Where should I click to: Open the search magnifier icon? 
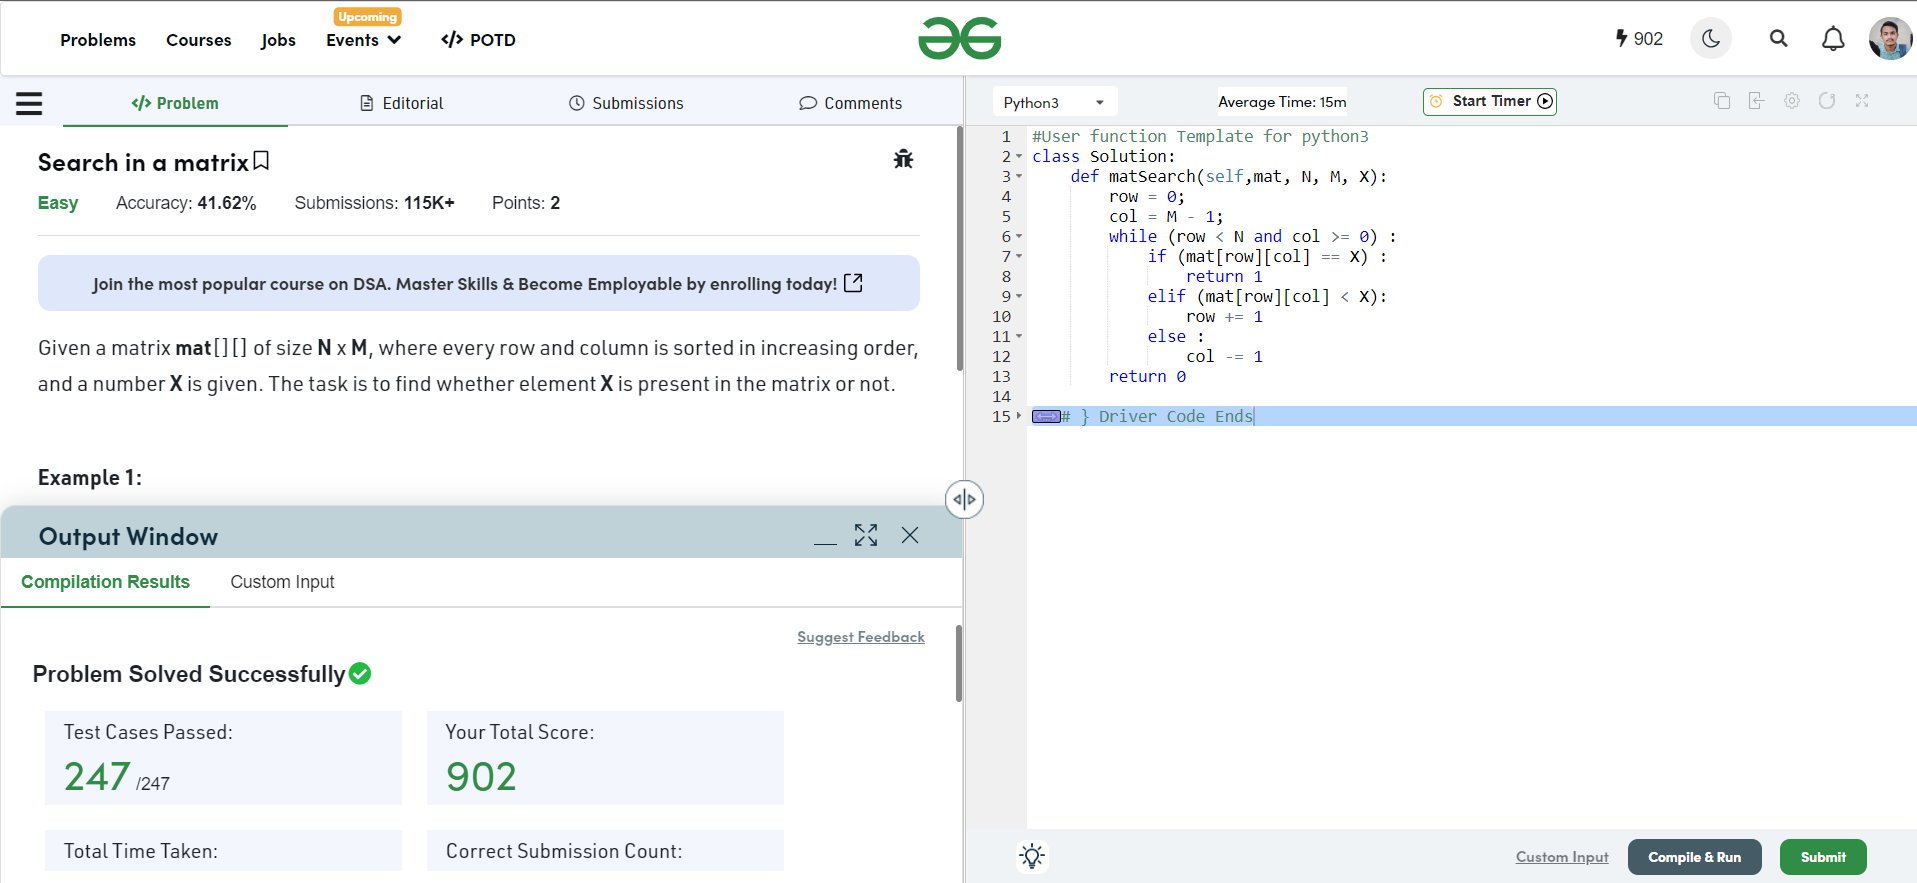1778,39
